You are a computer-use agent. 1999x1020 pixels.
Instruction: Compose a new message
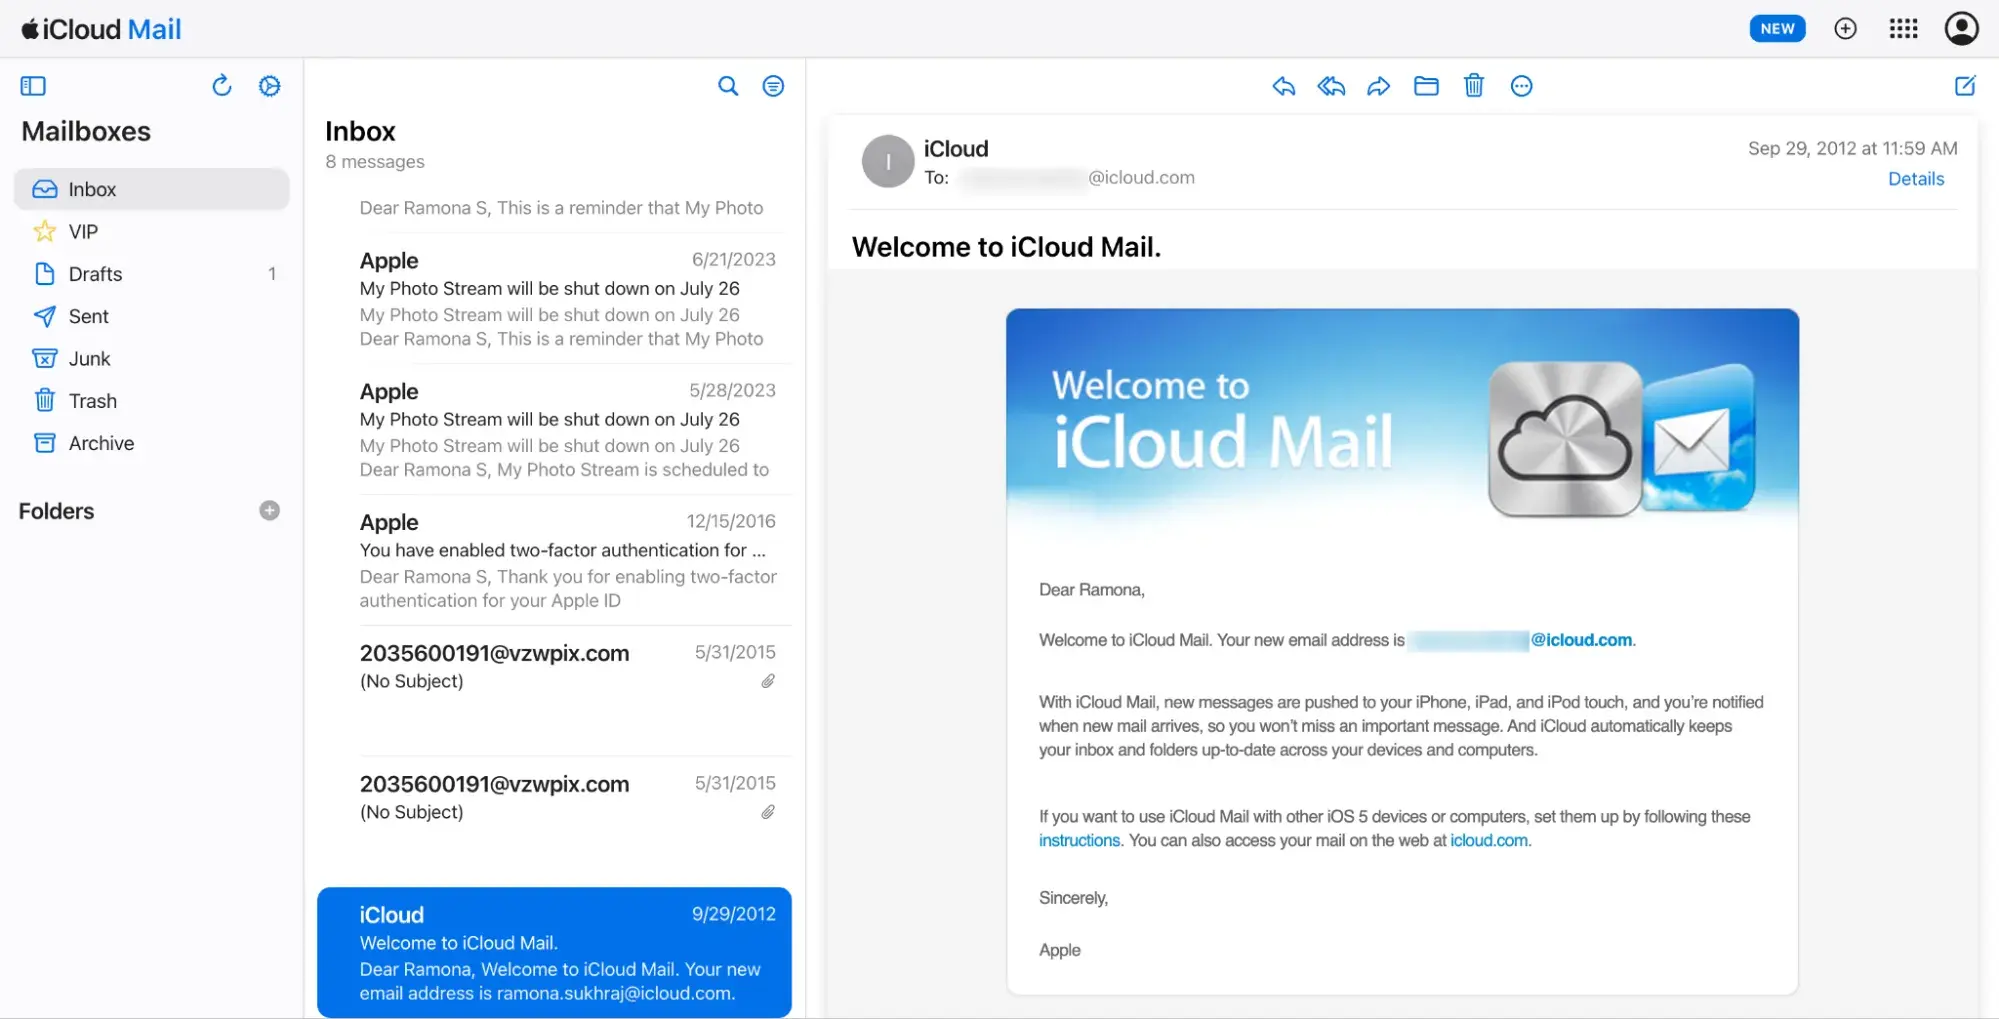(1965, 86)
